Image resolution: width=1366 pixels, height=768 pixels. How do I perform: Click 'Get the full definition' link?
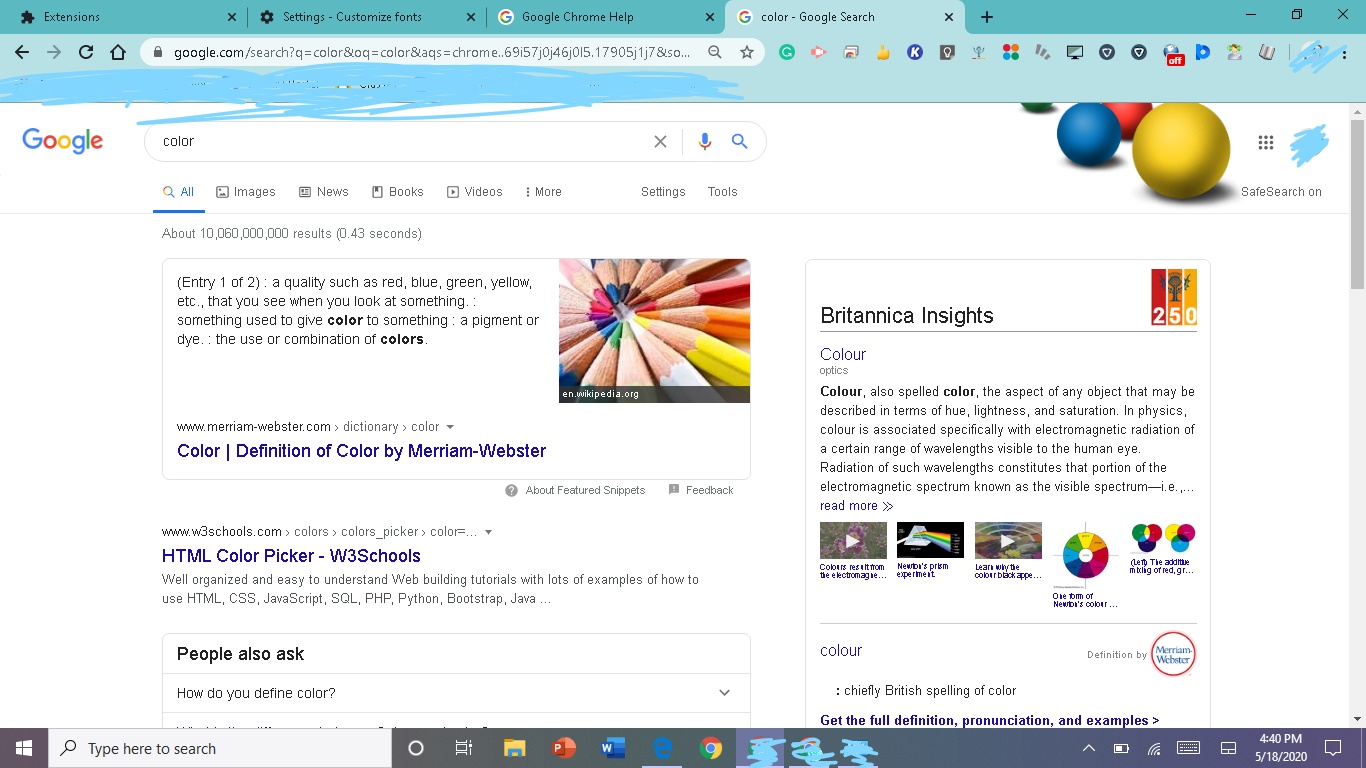coord(989,720)
